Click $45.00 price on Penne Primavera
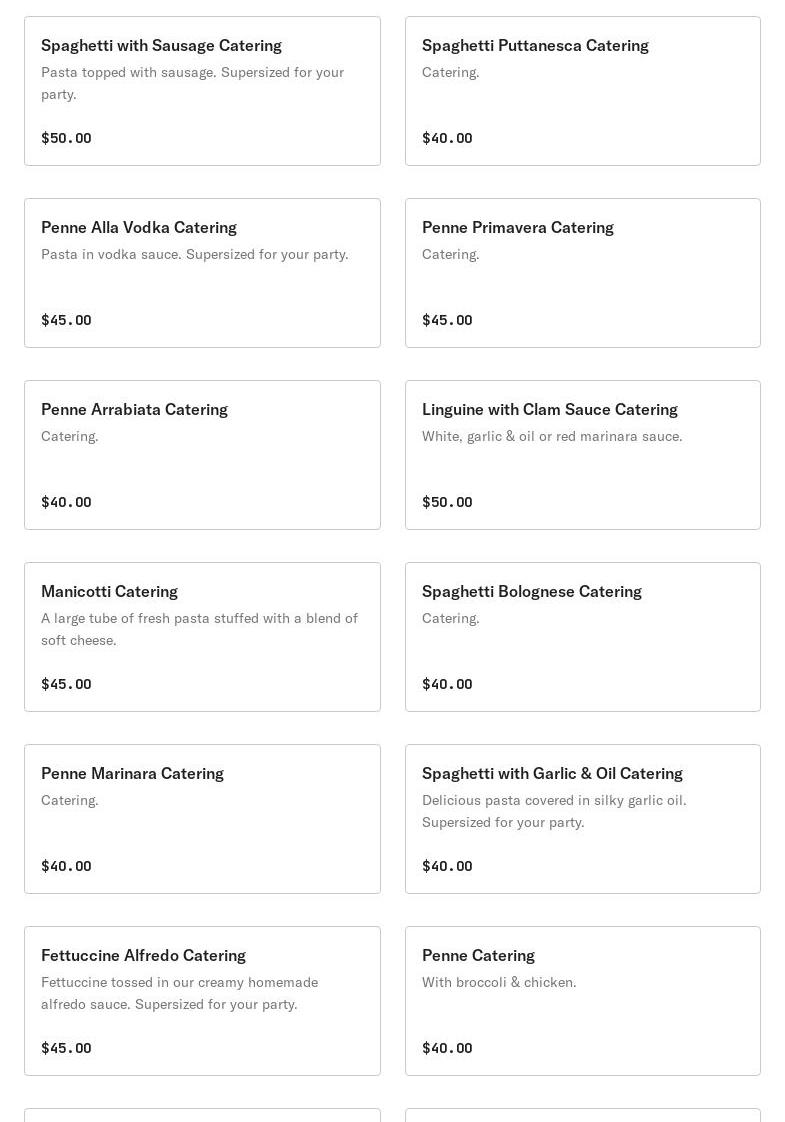 [447, 320]
